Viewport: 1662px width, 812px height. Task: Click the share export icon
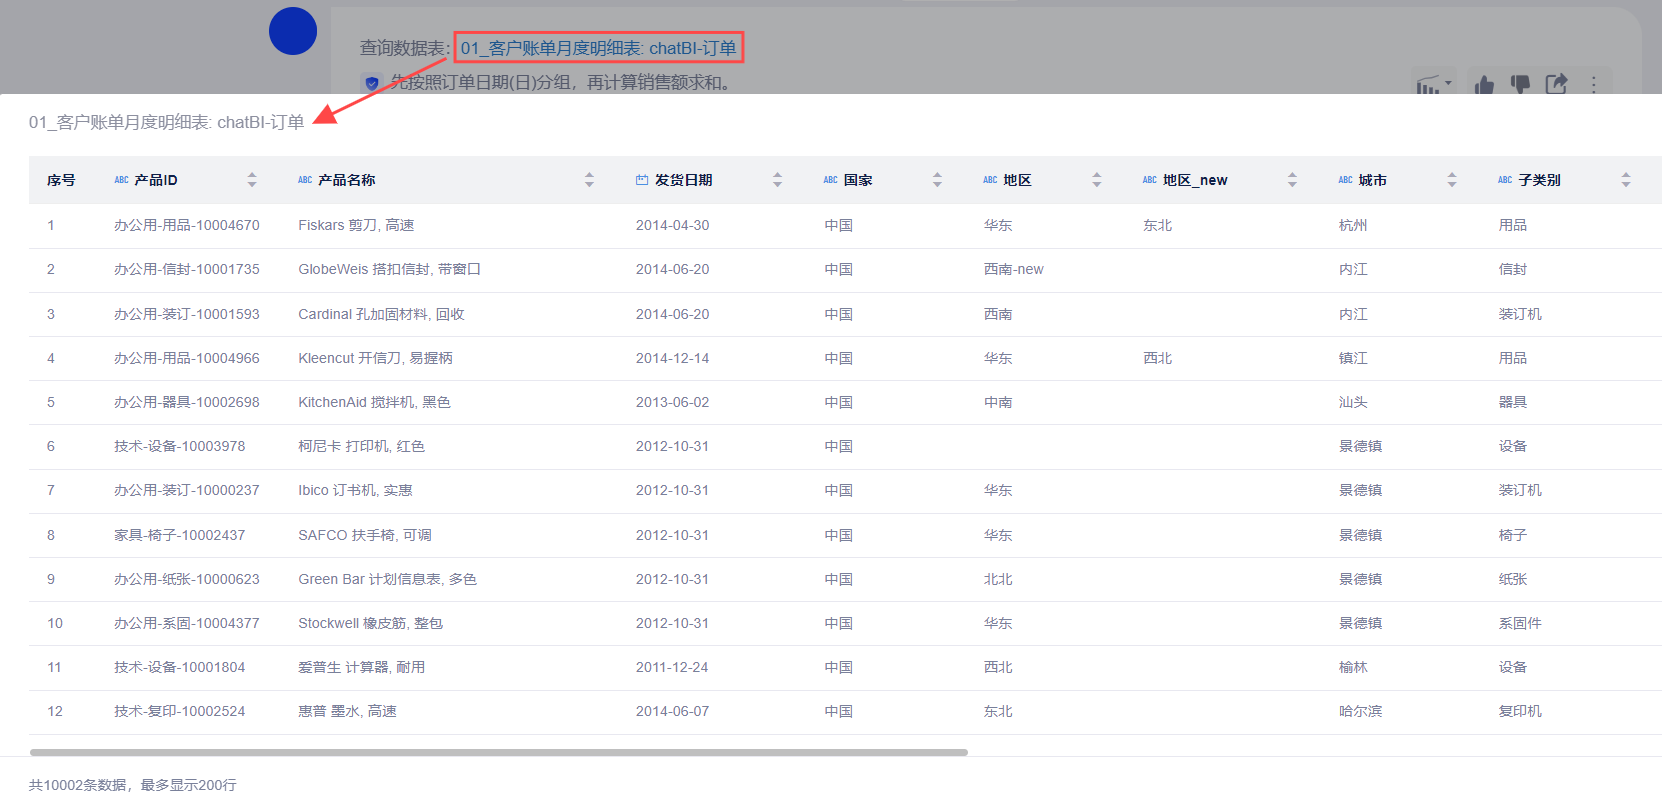tap(1556, 85)
